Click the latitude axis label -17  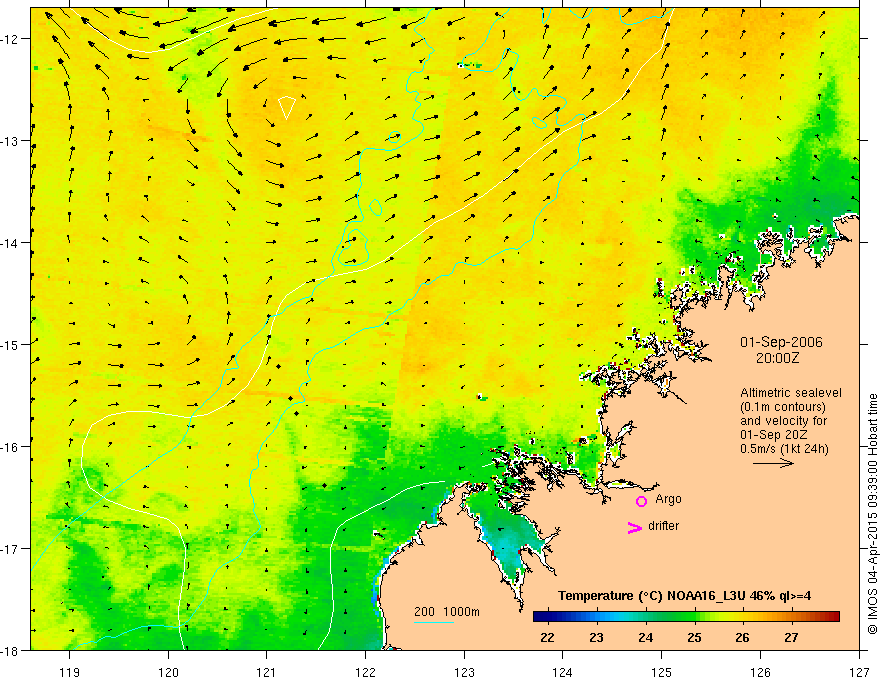pyautogui.click(x=11, y=548)
